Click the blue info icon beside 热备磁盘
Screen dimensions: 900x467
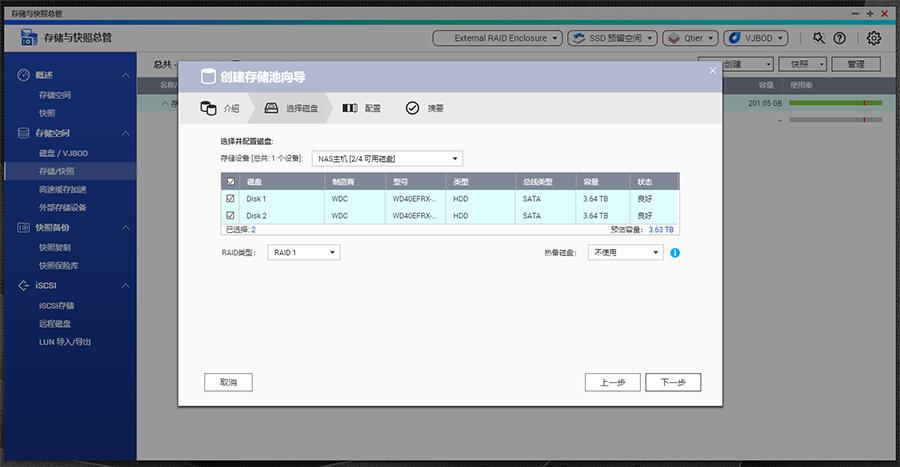pos(675,252)
